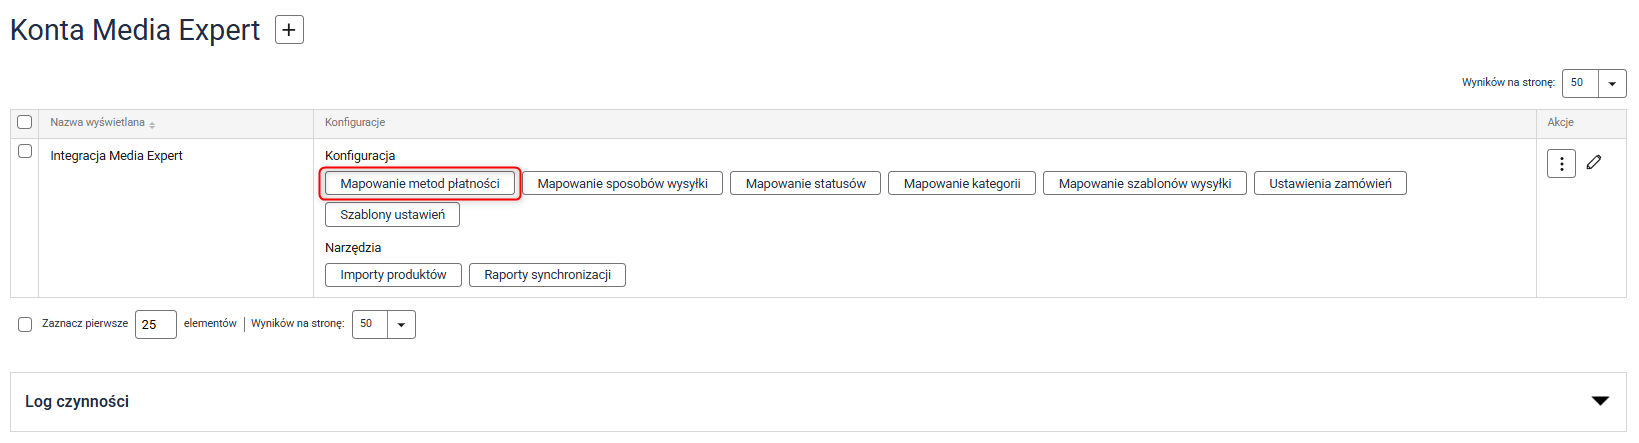Open the three-dot actions menu for Integracja Media Expert

pyautogui.click(x=1561, y=163)
